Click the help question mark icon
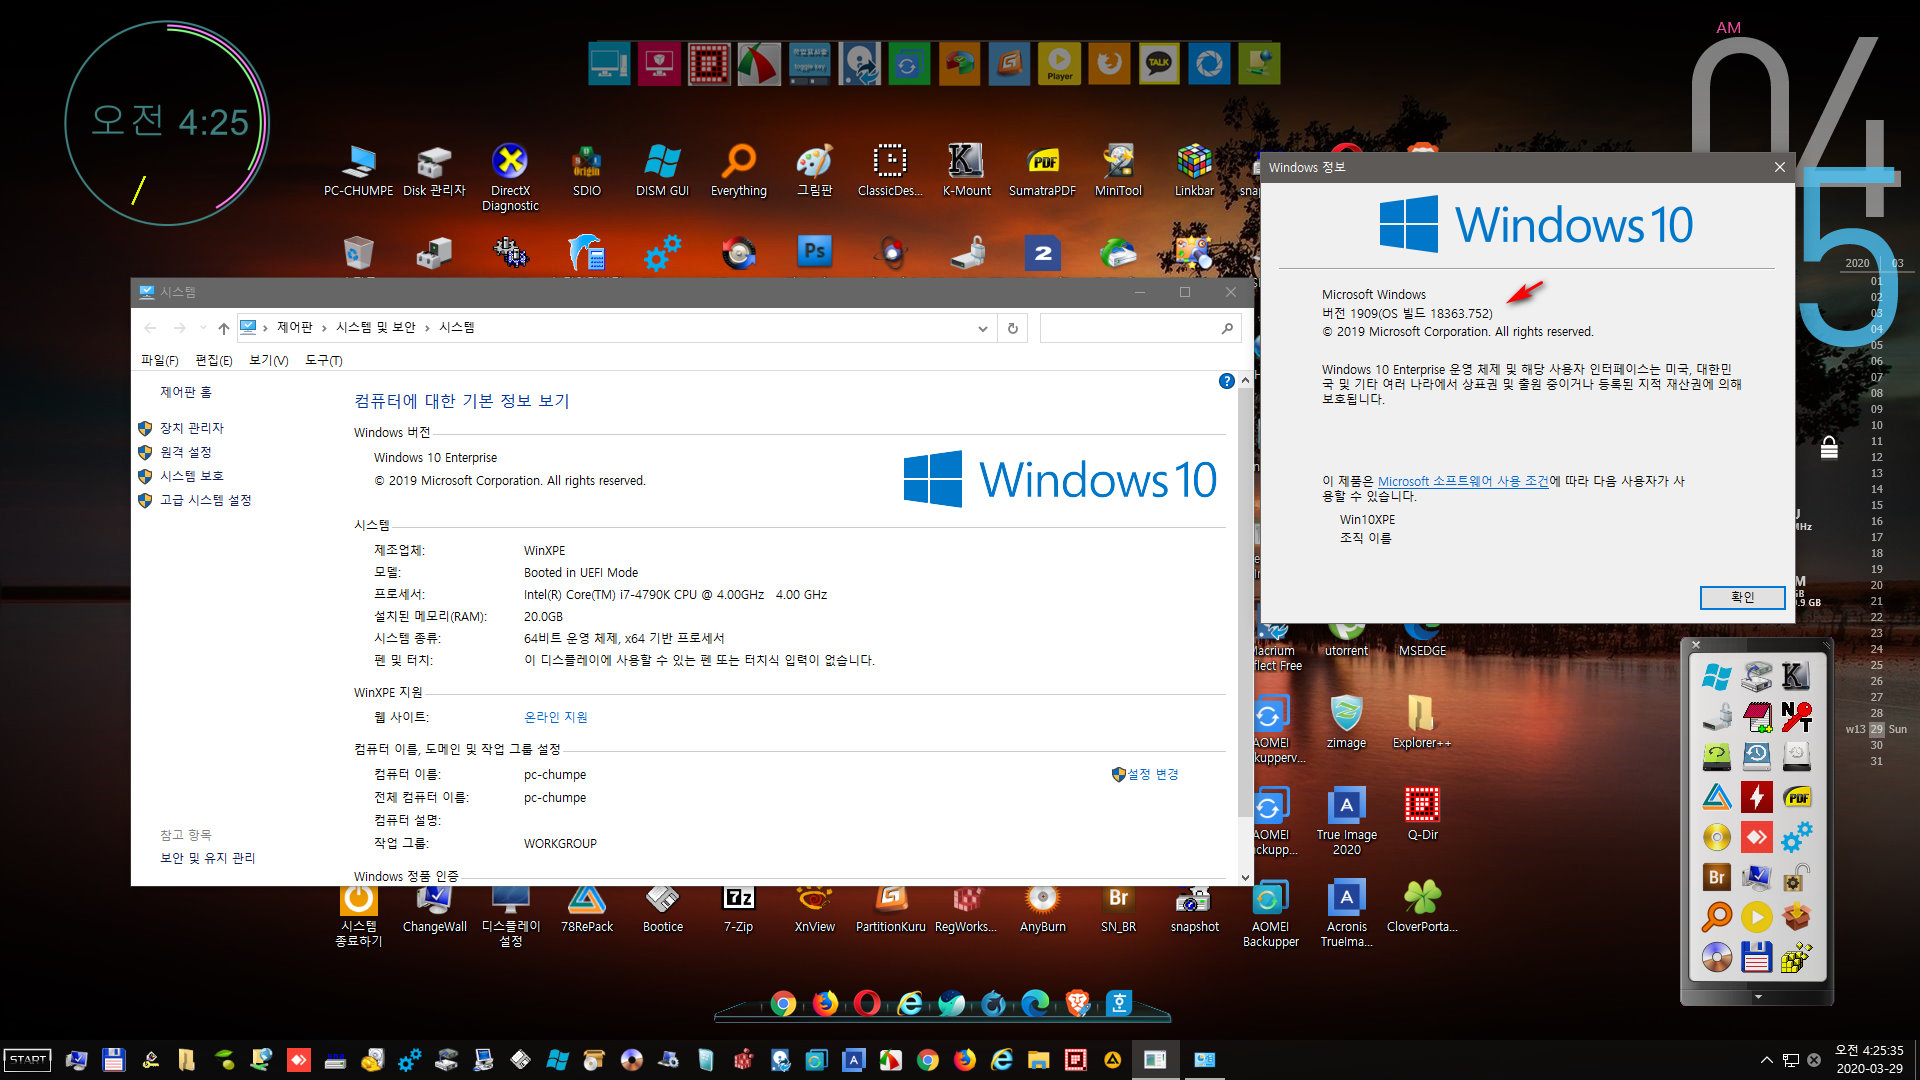1920x1080 pixels. tap(1226, 381)
